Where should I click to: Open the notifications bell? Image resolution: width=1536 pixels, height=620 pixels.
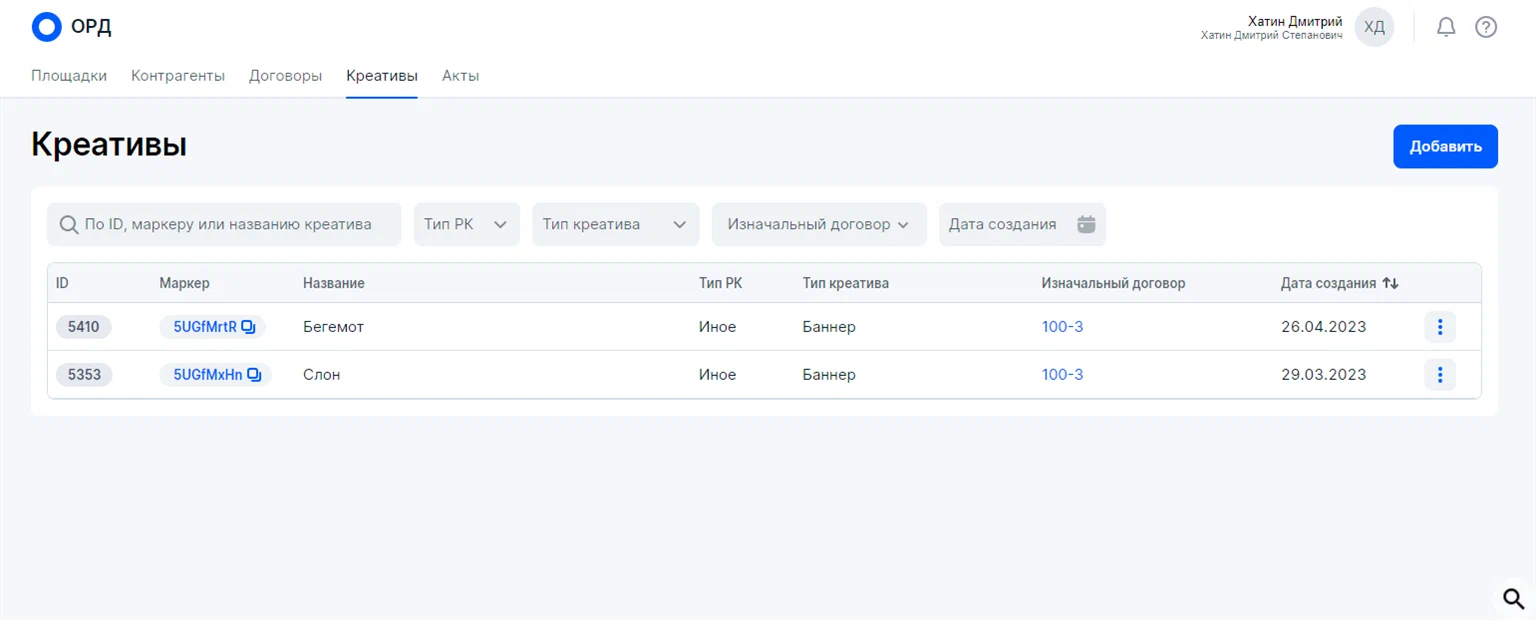click(1446, 27)
